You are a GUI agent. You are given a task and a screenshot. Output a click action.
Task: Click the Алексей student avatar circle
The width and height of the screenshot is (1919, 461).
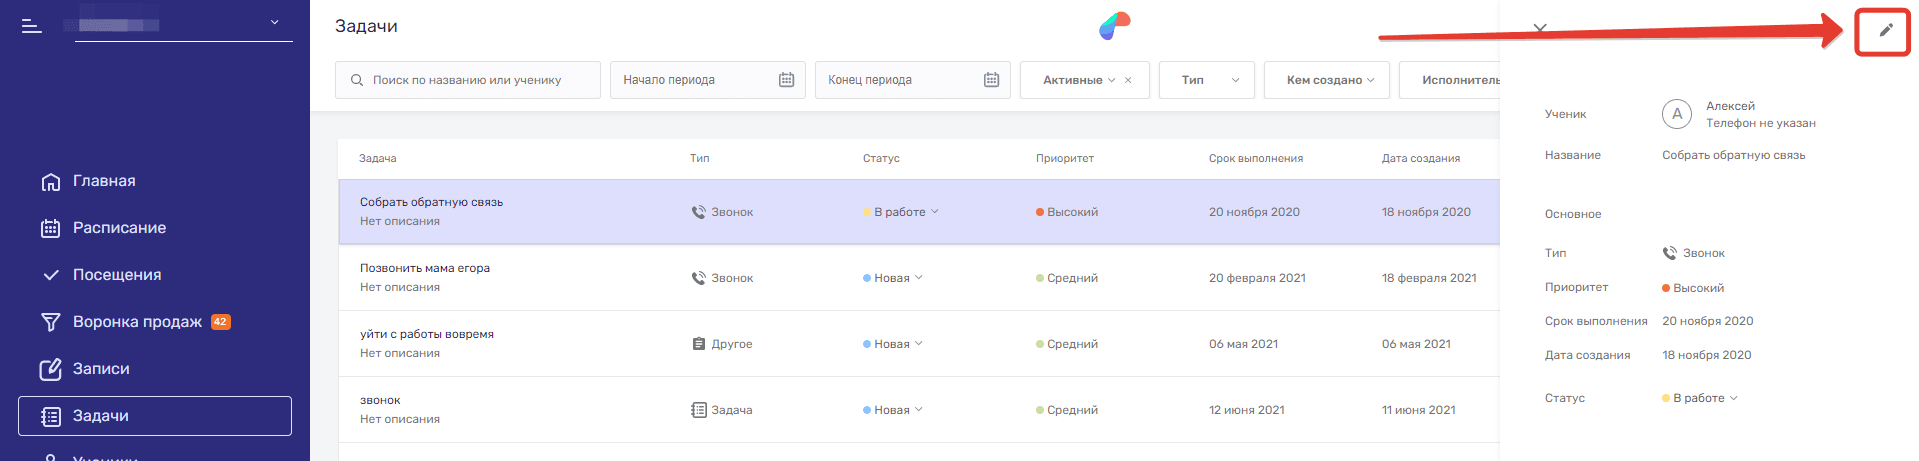pos(1676,114)
